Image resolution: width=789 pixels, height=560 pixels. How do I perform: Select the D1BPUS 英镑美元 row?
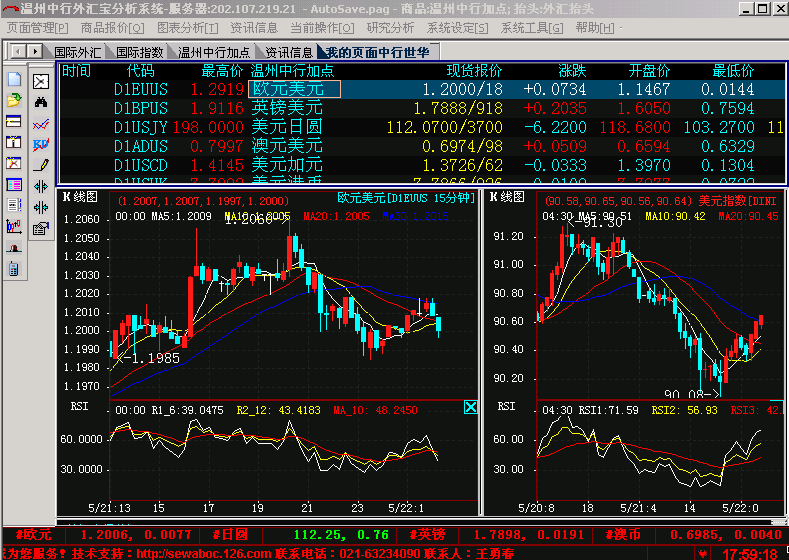(x=286, y=108)
